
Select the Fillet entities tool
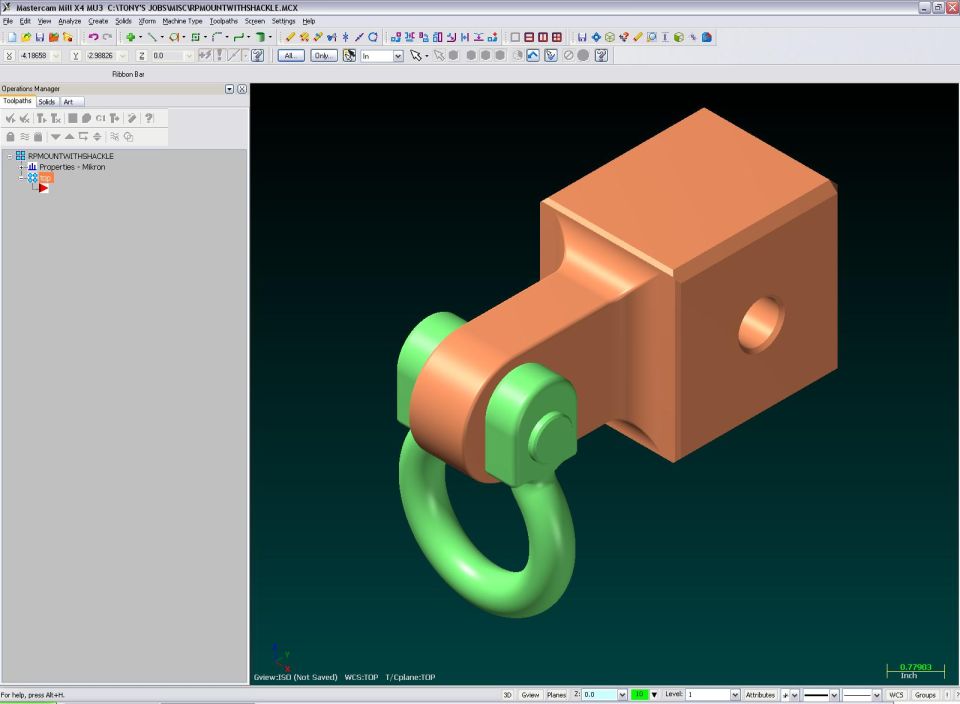[x=217, y=37]
